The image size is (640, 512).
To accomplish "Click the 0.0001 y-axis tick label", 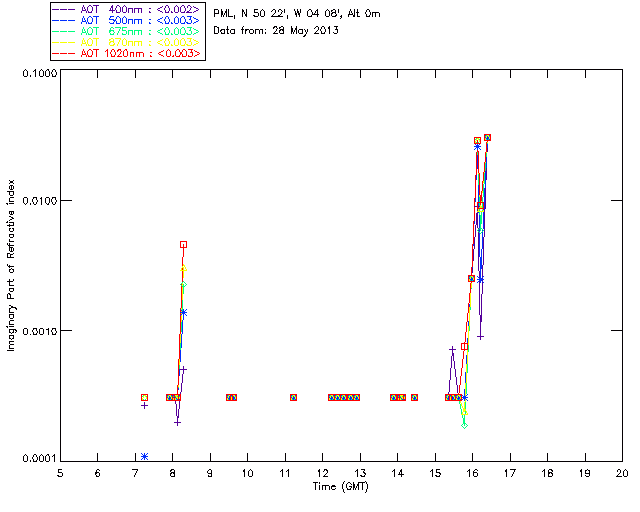I will coord(40,459).
